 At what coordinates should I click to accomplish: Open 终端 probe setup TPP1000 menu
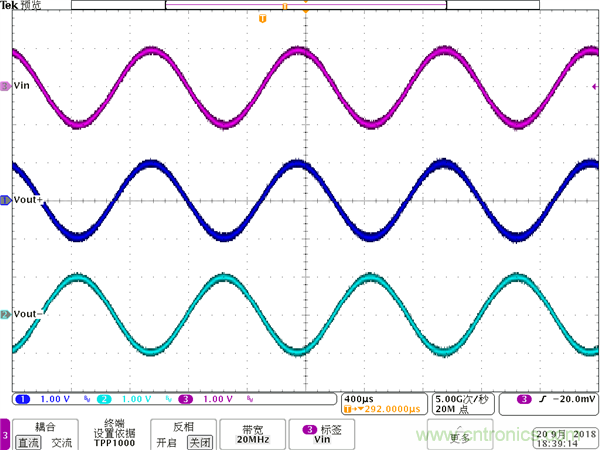[113, 433]
